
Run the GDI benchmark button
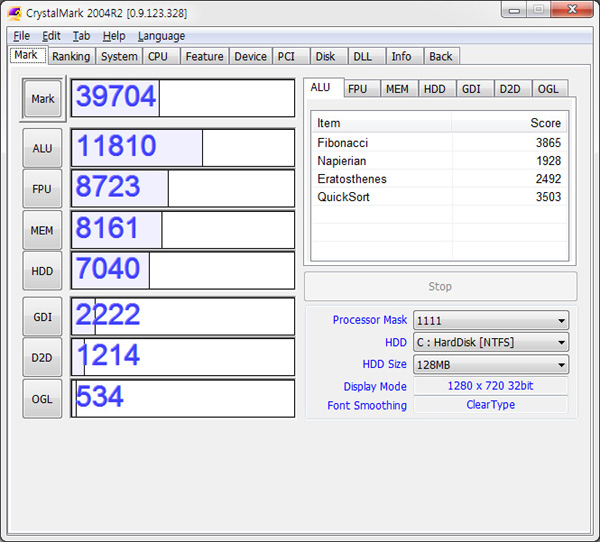coord(42,317)
